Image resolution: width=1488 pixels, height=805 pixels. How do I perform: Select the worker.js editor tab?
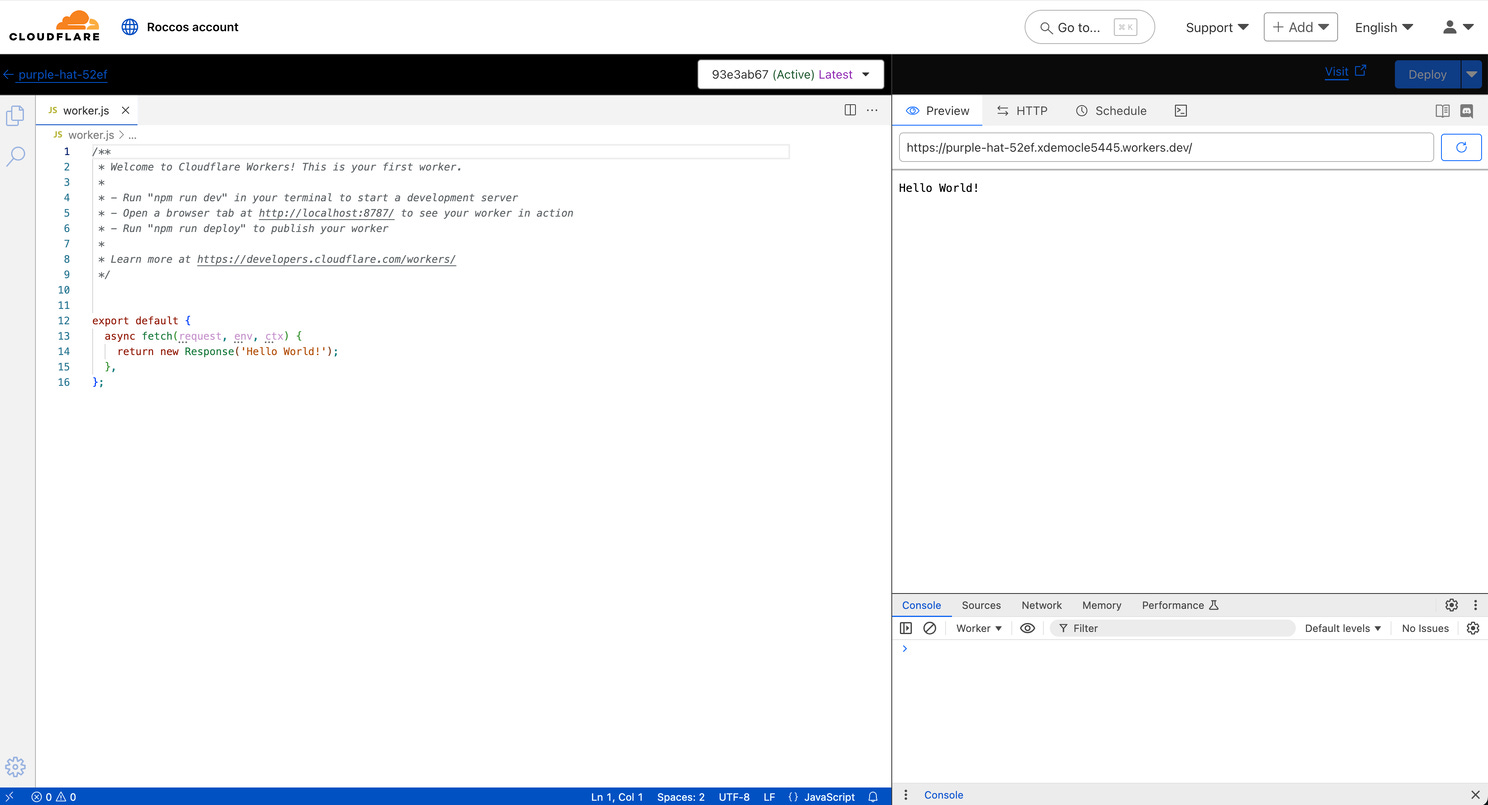pos(85,111)
